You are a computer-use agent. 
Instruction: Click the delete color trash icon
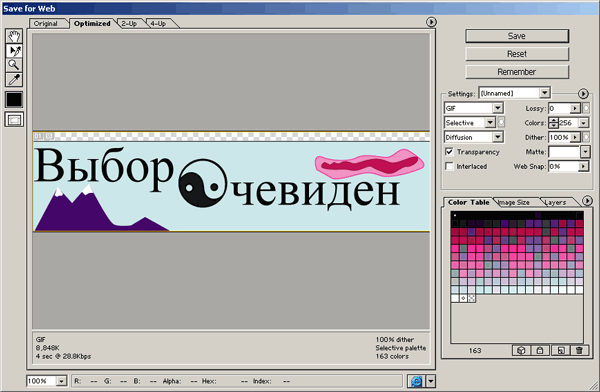[x=579, y=350]
